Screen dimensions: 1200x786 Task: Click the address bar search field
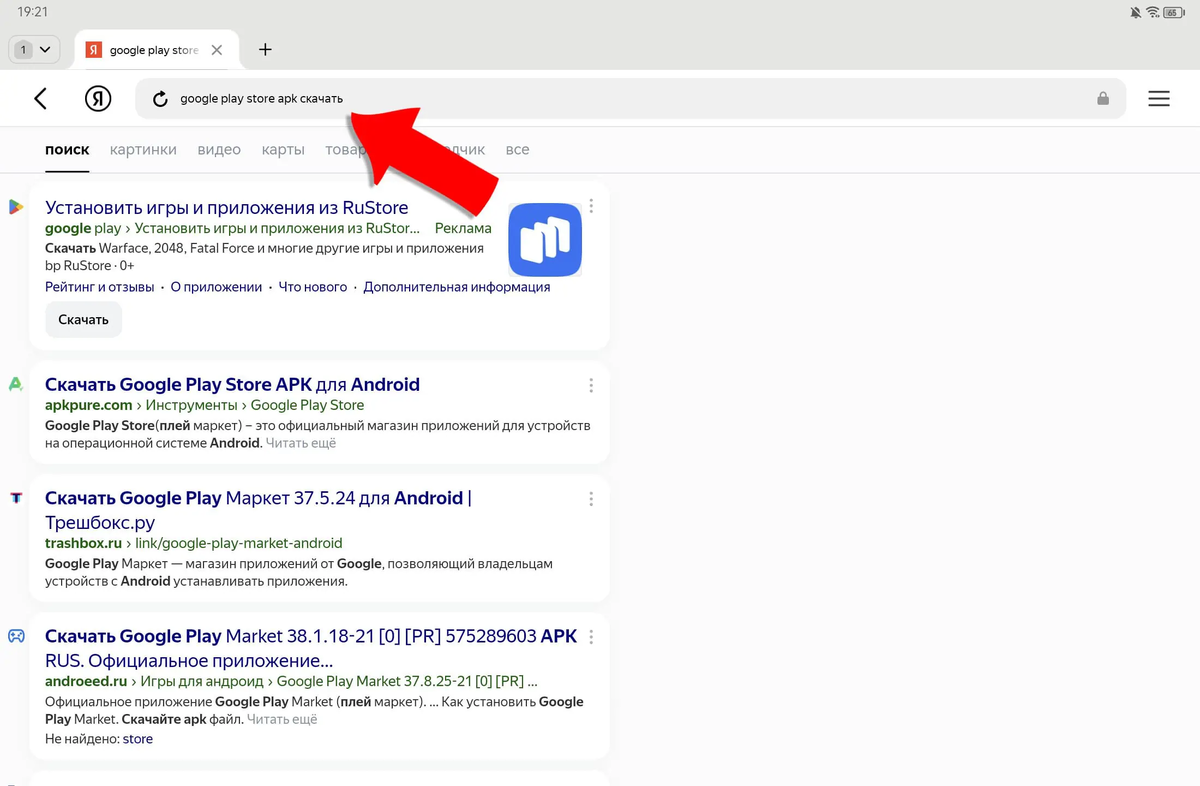click(630, 99)
